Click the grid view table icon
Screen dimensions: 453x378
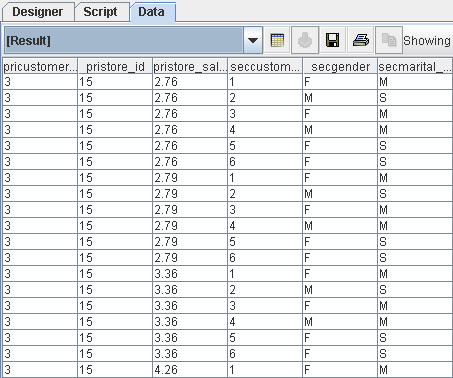tap(277, 40)
